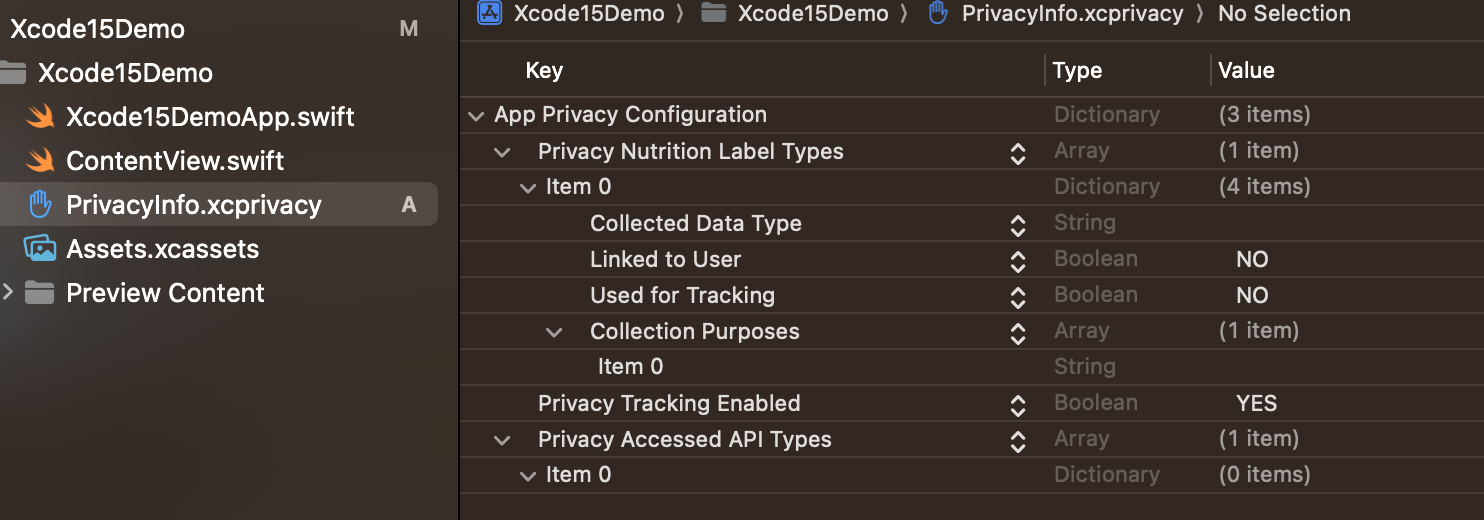Open the Used for Tracking key stepper
This screenshot has height=520, width=1484.
point(1018,297)
